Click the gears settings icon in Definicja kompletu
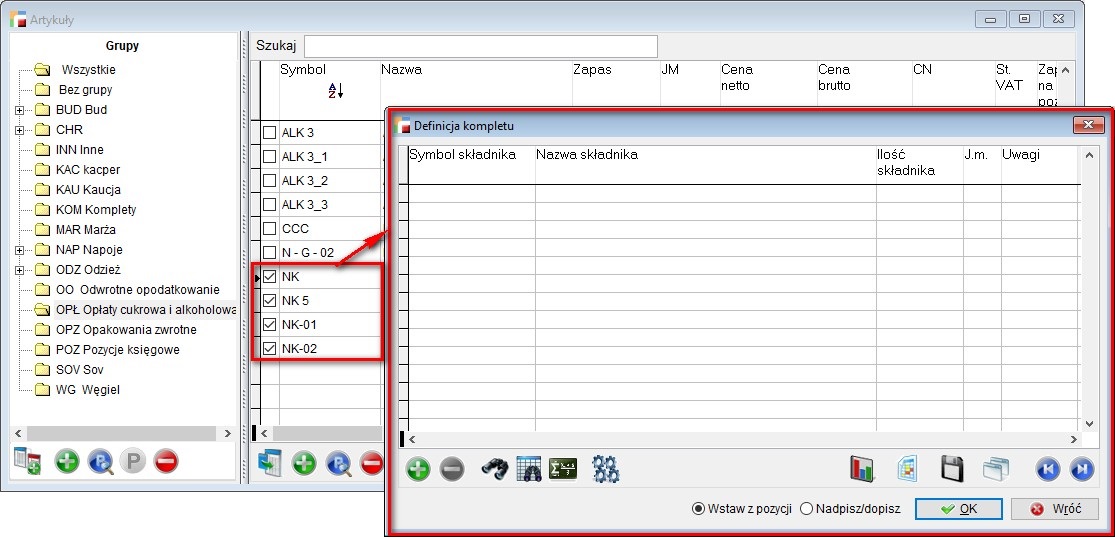The width and height of the screenshot is (1115, 538). [x=606, y=469]
